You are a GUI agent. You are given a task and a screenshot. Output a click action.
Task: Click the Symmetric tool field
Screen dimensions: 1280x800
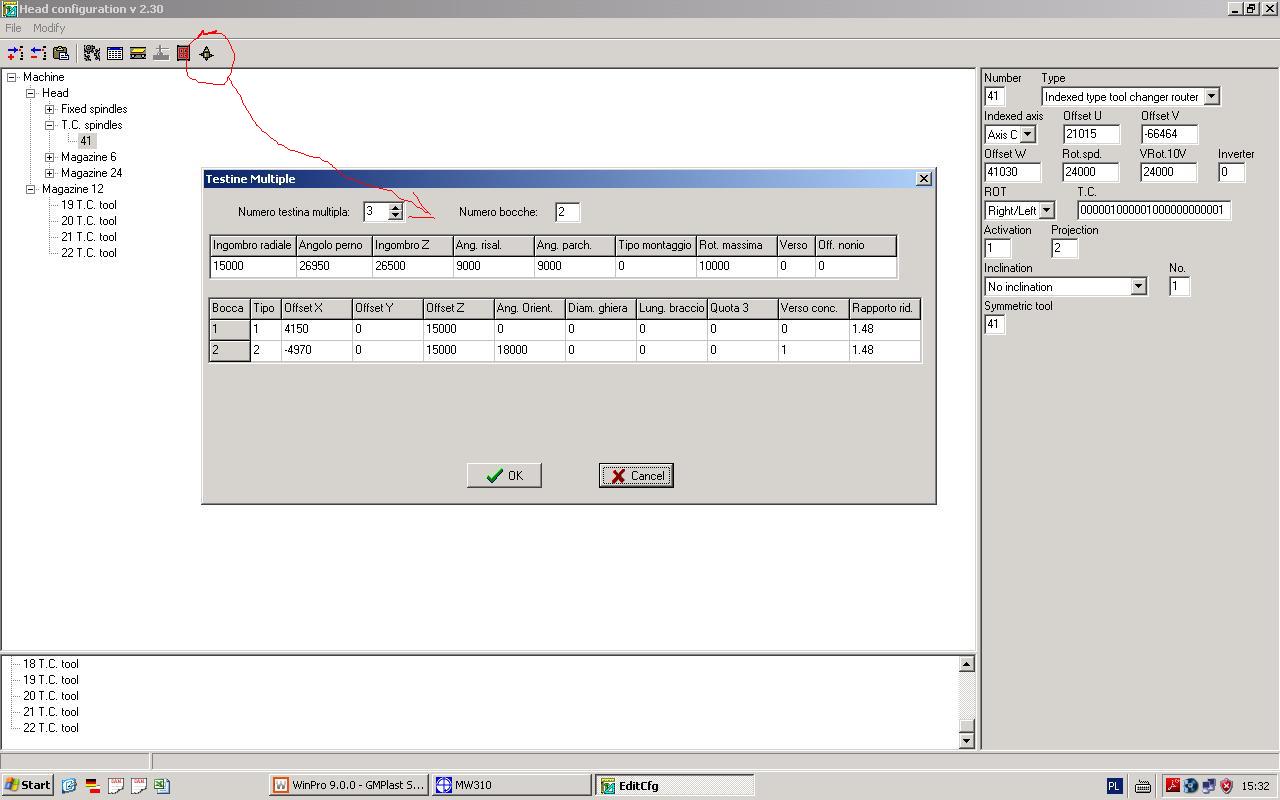pos(994,324)
